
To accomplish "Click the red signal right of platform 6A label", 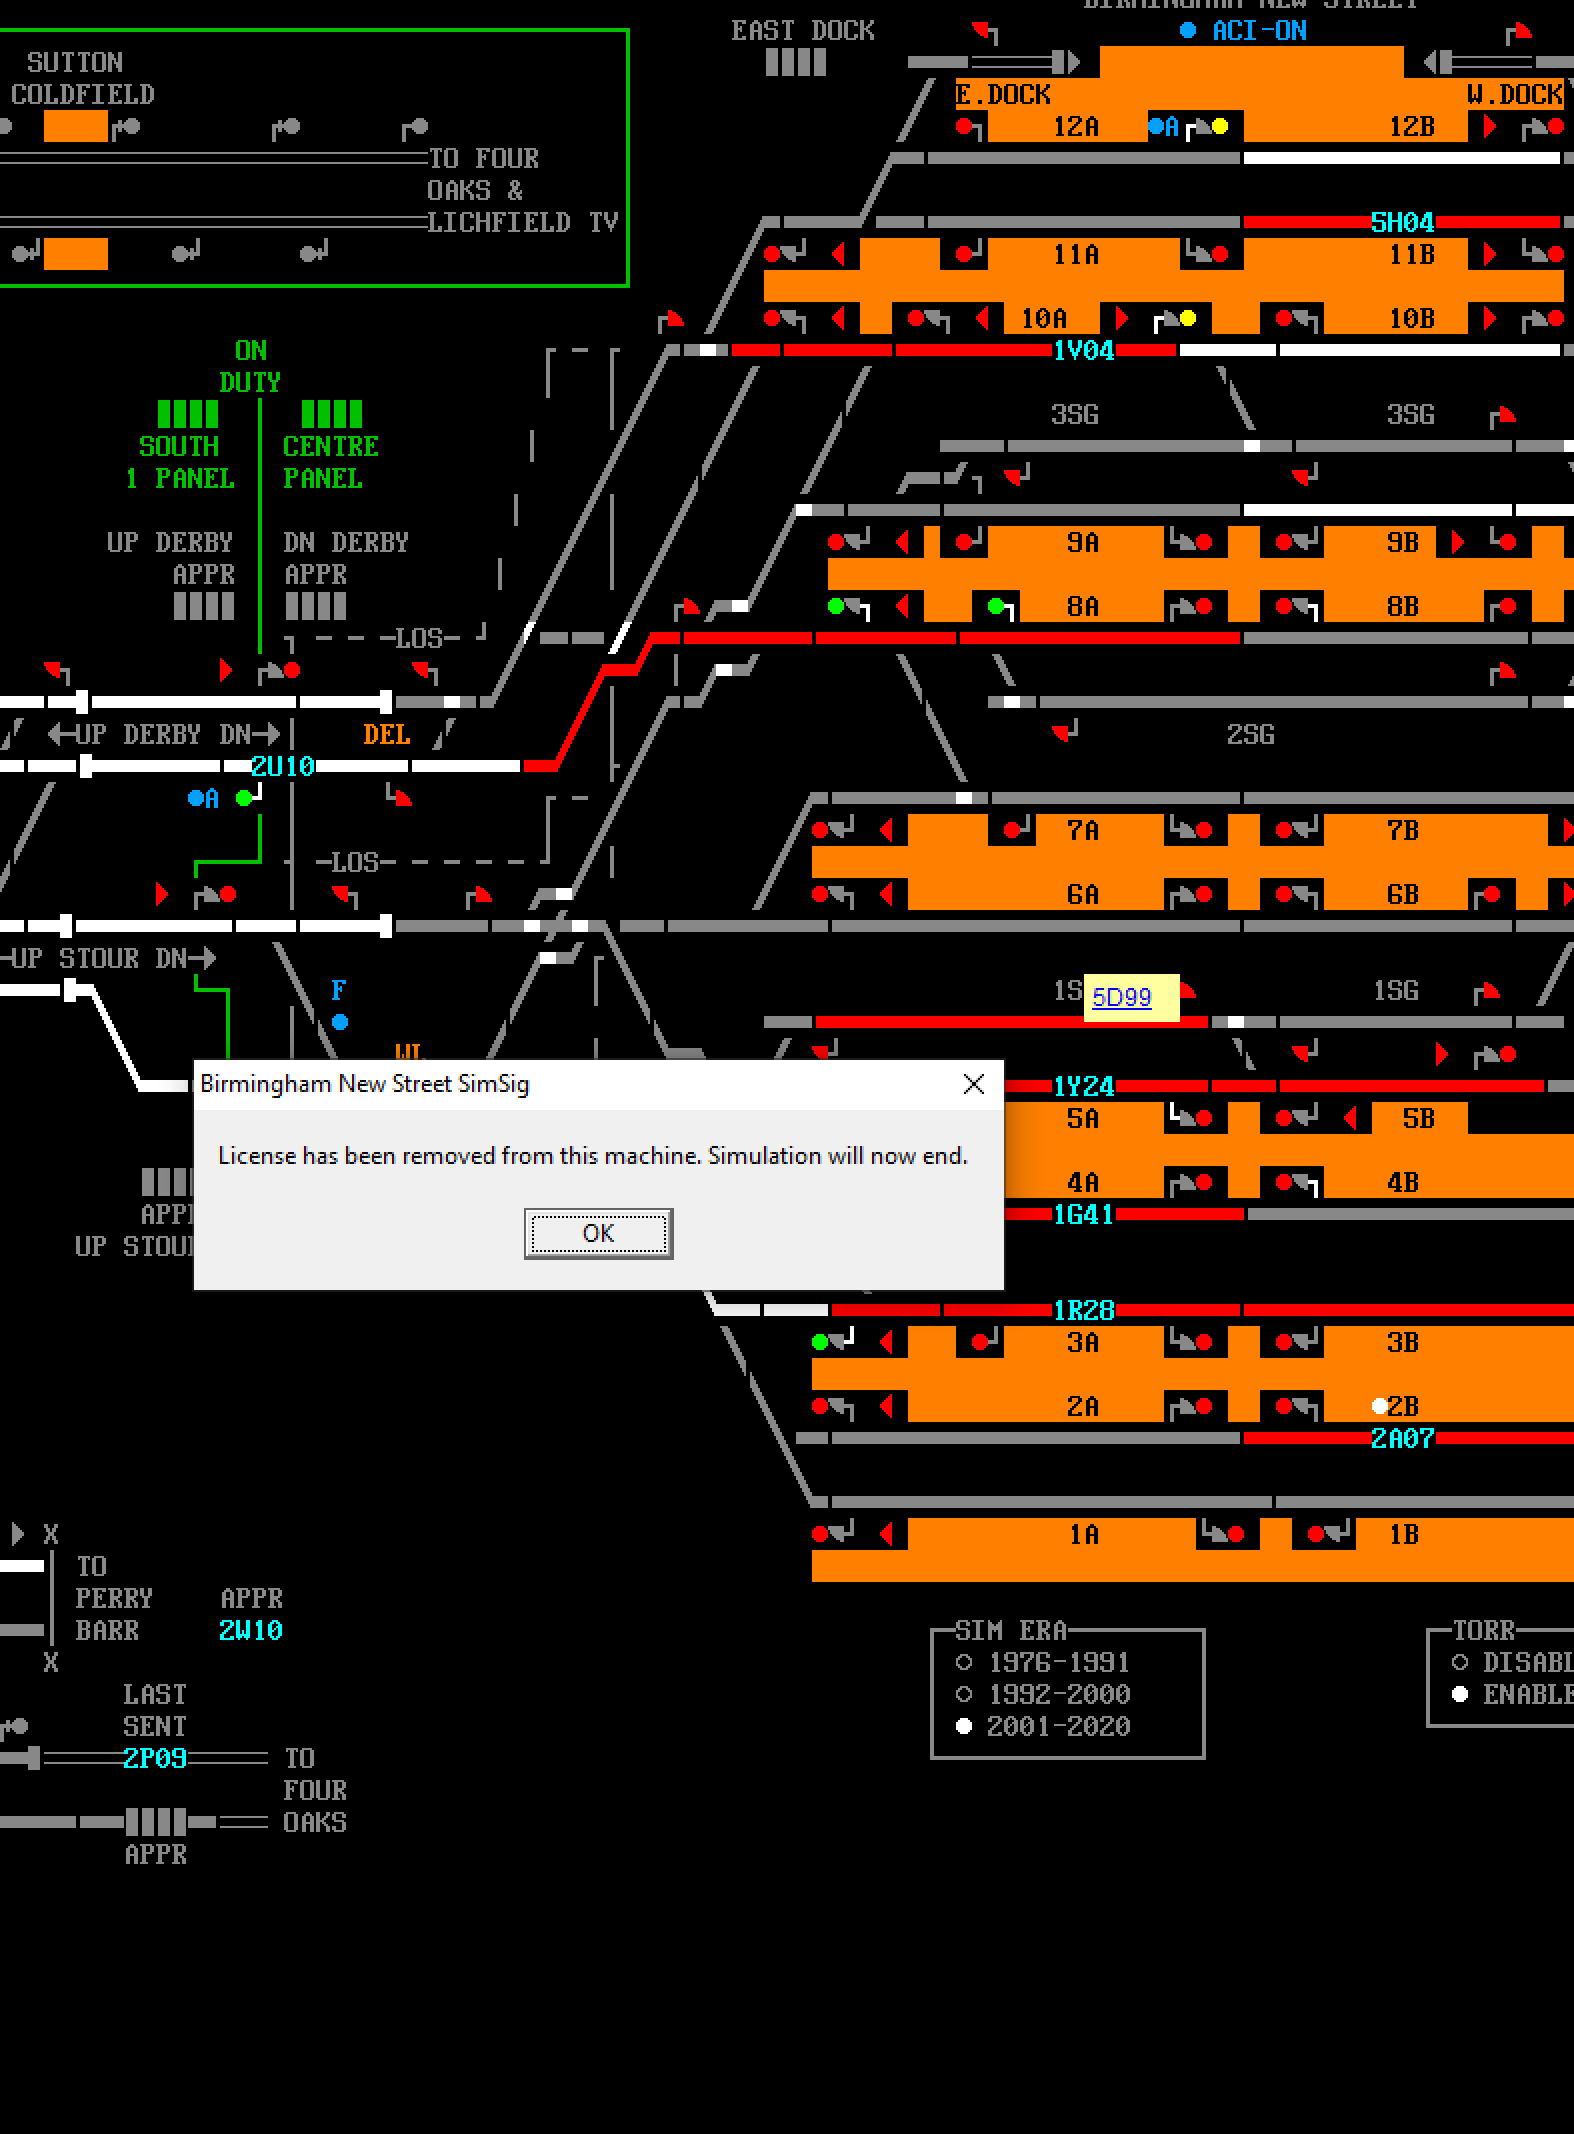I will pos(1203,894).
